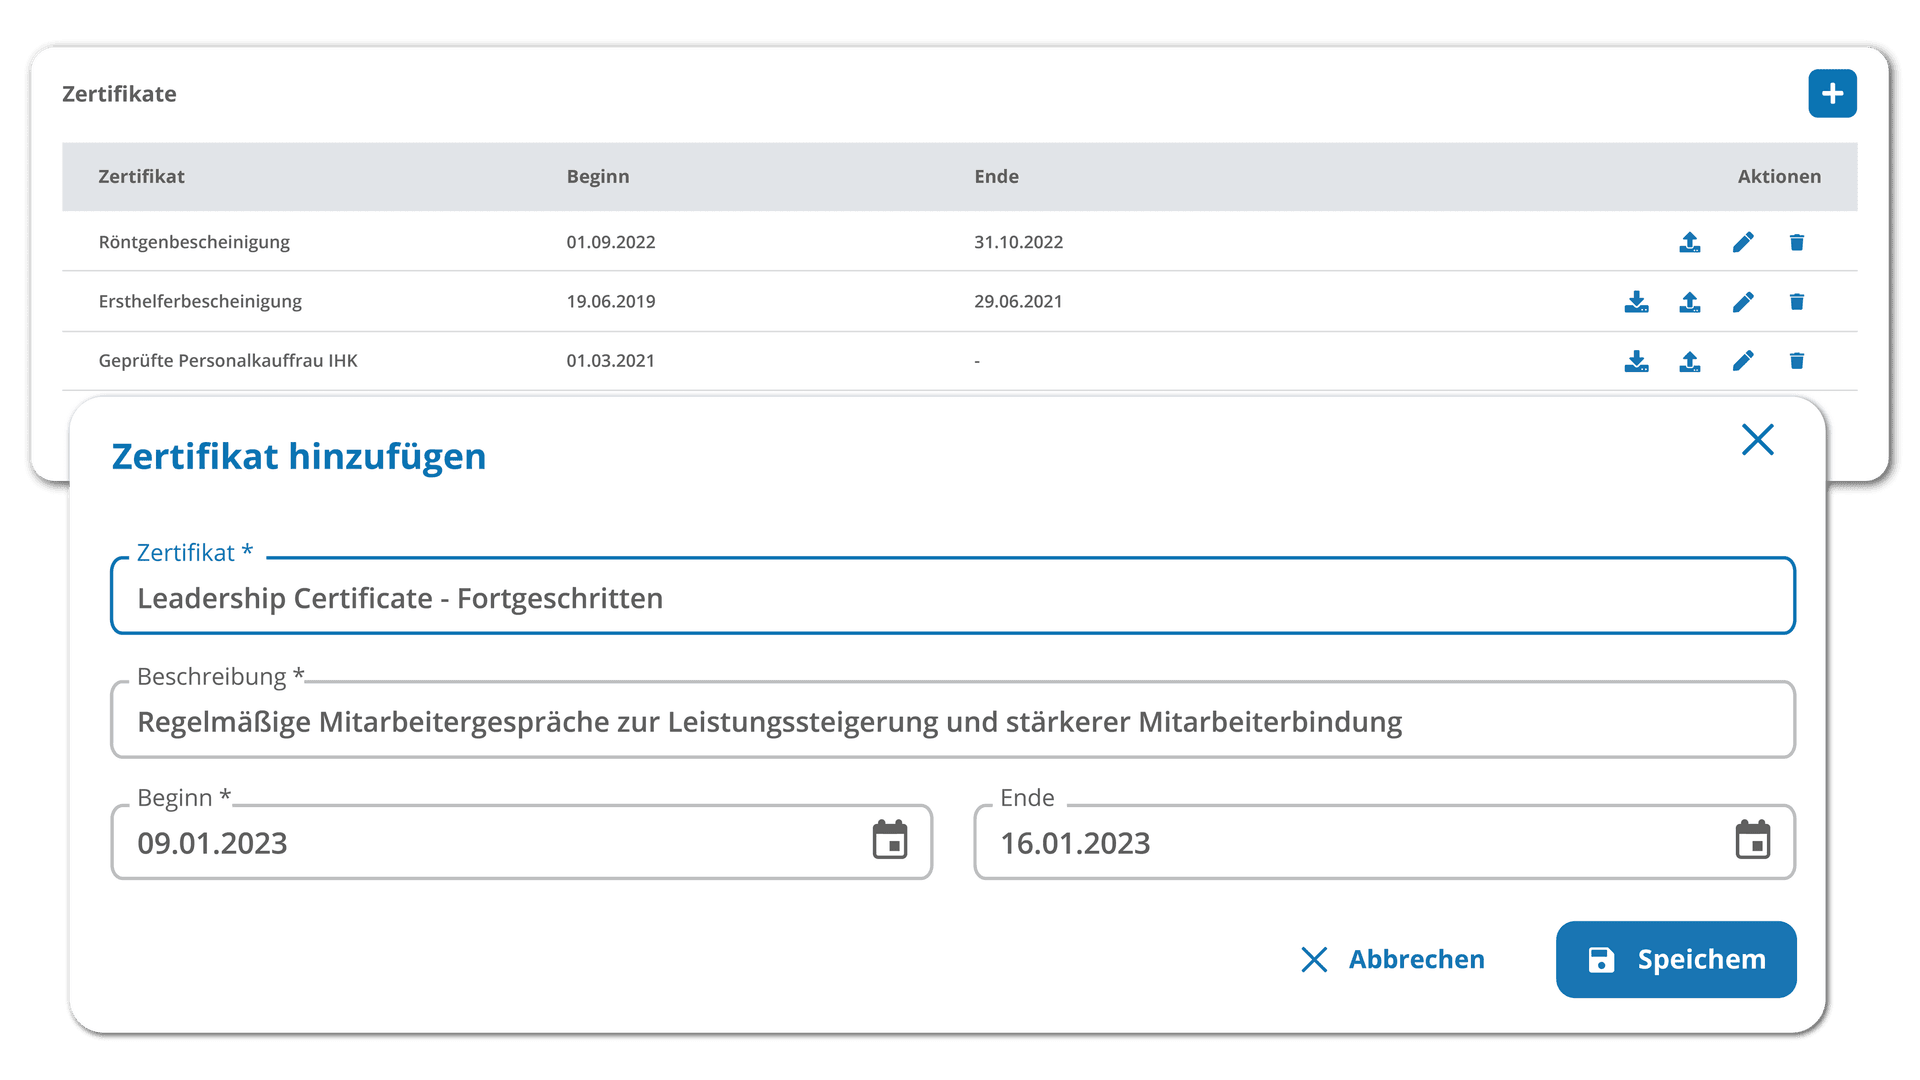This screenshot has width=1920, height=1080.
Task: Edit the Geprüfte Personalkauffrau IHK entry
Action: click(1743, 360)
